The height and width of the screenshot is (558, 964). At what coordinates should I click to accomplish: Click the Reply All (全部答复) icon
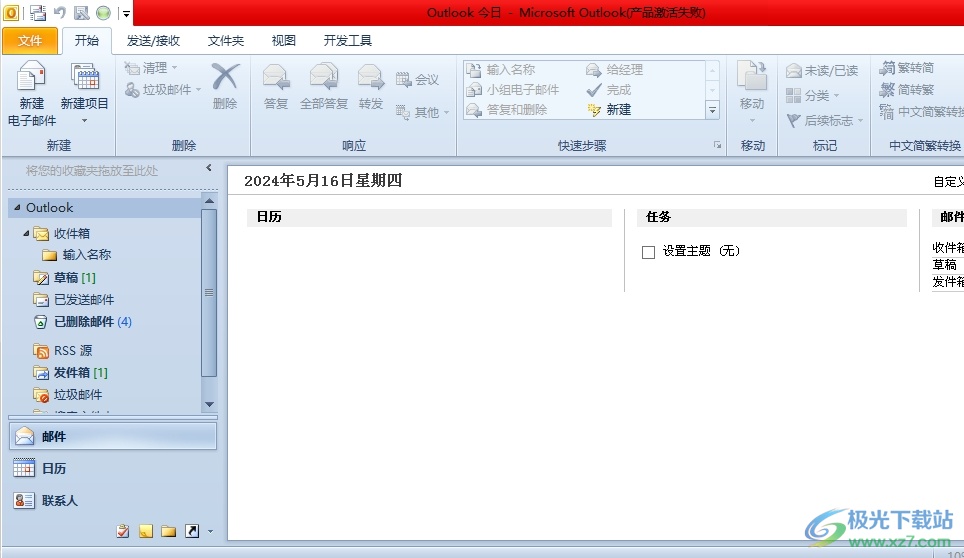[324, 78]
